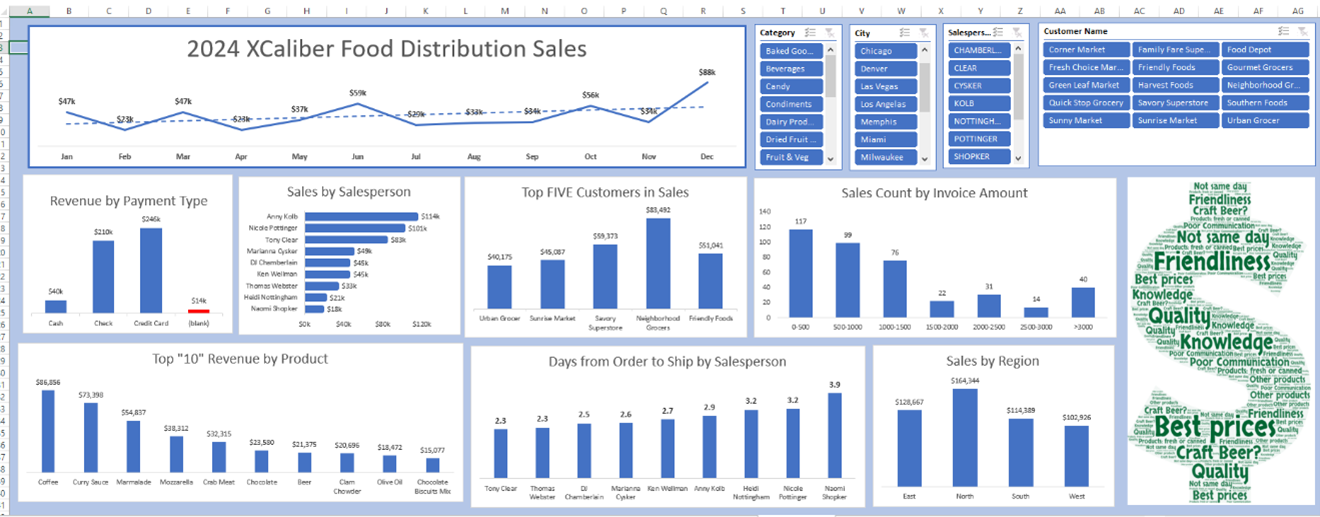Enable multi-select in Customer Name slicer
The image size is (1320, 517).
coord(1285,32)
